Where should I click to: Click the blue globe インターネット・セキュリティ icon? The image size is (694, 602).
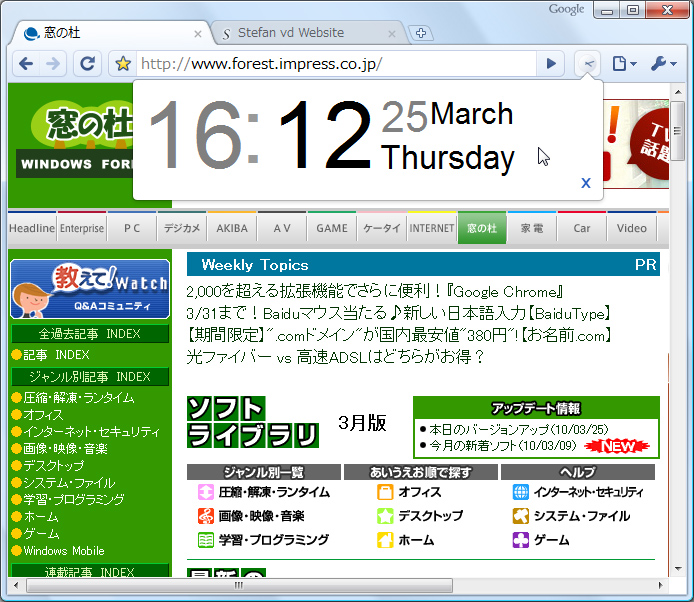tap(520, 492)
